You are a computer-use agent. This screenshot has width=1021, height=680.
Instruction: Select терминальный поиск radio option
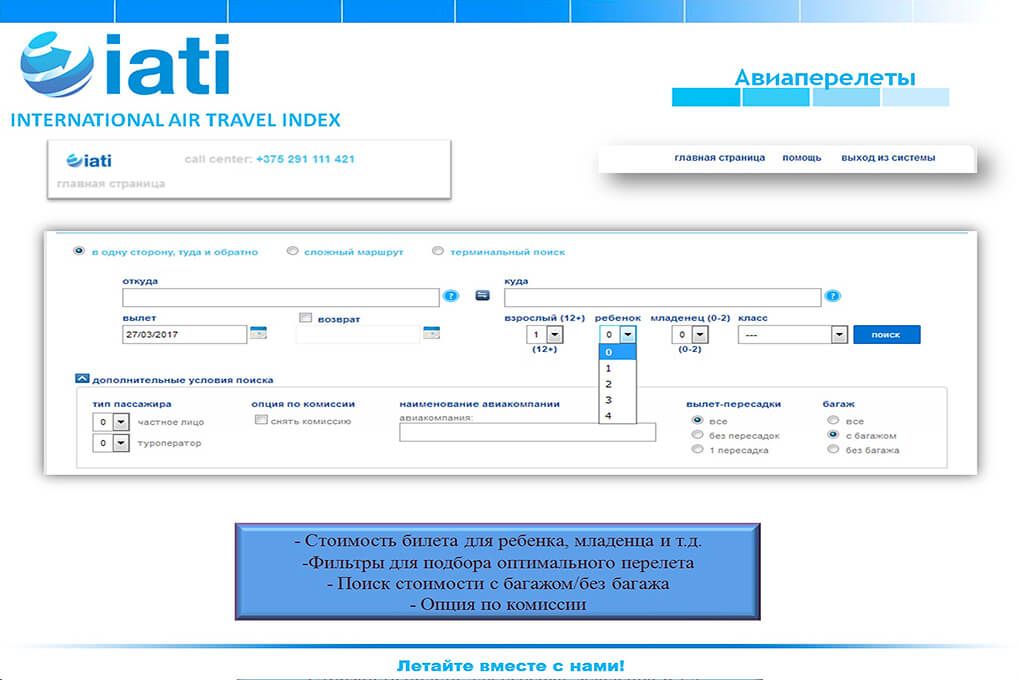[x=438, y=251]
